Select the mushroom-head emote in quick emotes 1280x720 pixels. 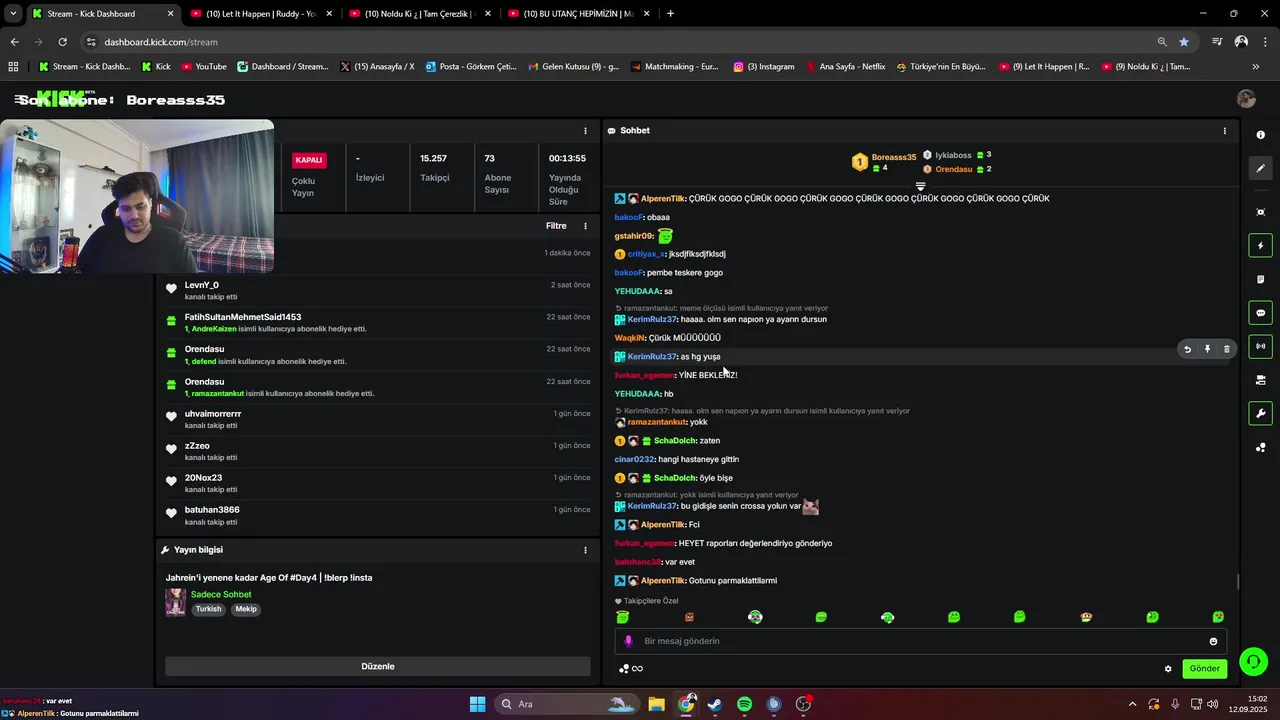point(1086,617)
